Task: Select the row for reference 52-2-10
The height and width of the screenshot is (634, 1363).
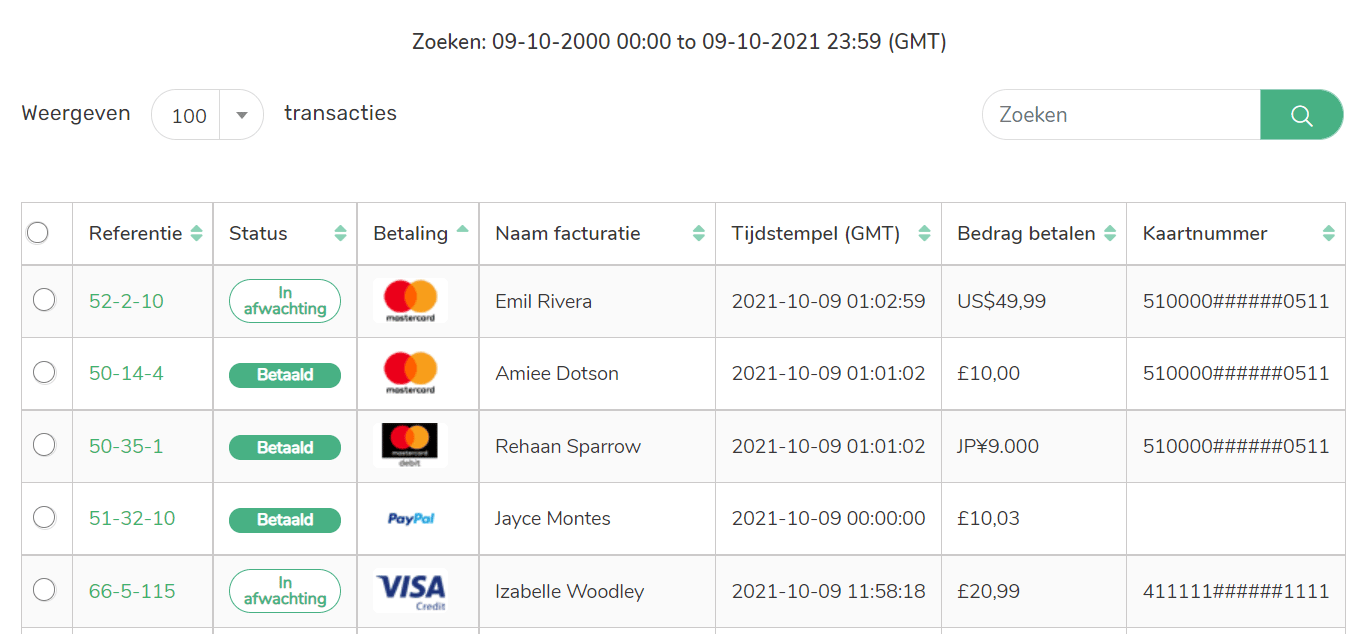Action: pyautogui.click(x=44, y=300)
